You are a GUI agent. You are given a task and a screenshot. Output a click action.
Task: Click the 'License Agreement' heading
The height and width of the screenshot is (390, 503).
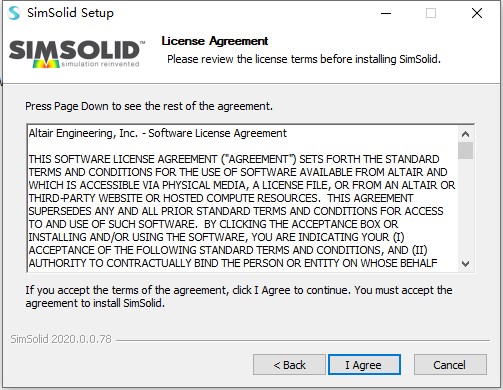(215, 41)
